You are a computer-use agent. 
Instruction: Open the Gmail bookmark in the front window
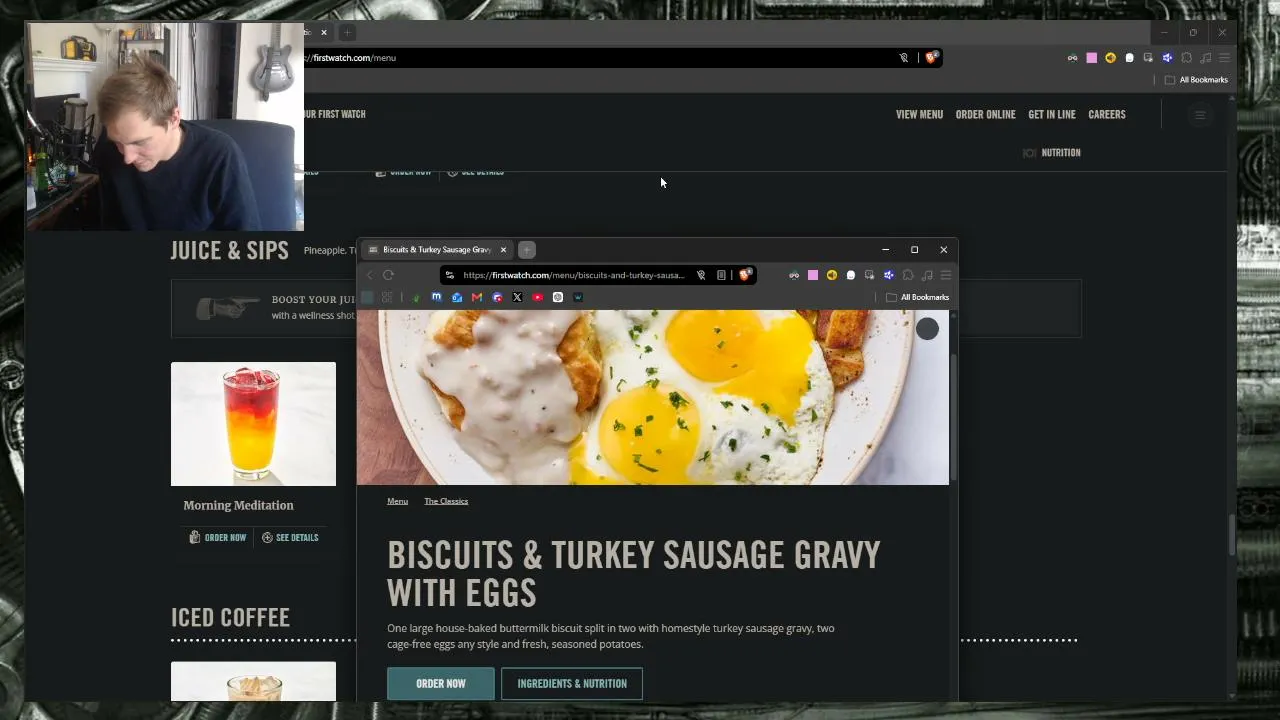point(477,297)
